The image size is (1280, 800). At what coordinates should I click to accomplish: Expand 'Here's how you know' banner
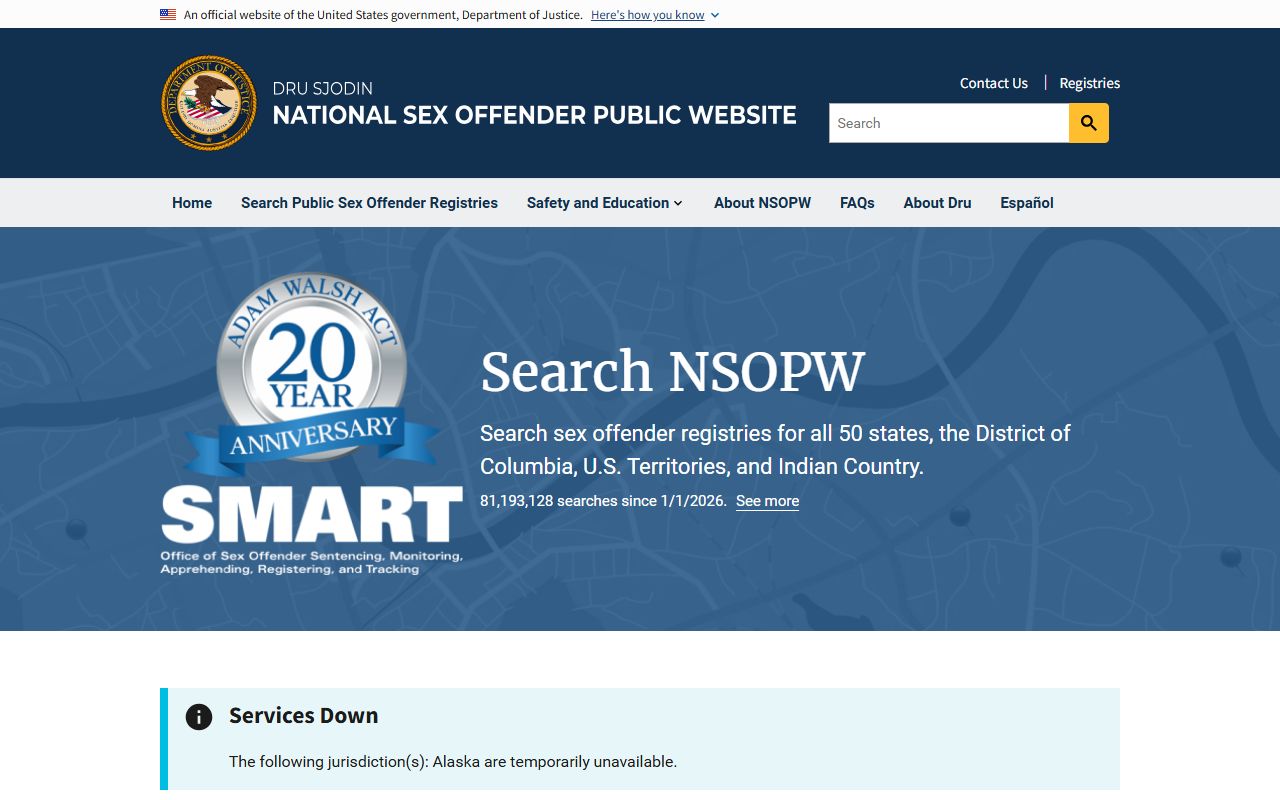pos(655,15)
